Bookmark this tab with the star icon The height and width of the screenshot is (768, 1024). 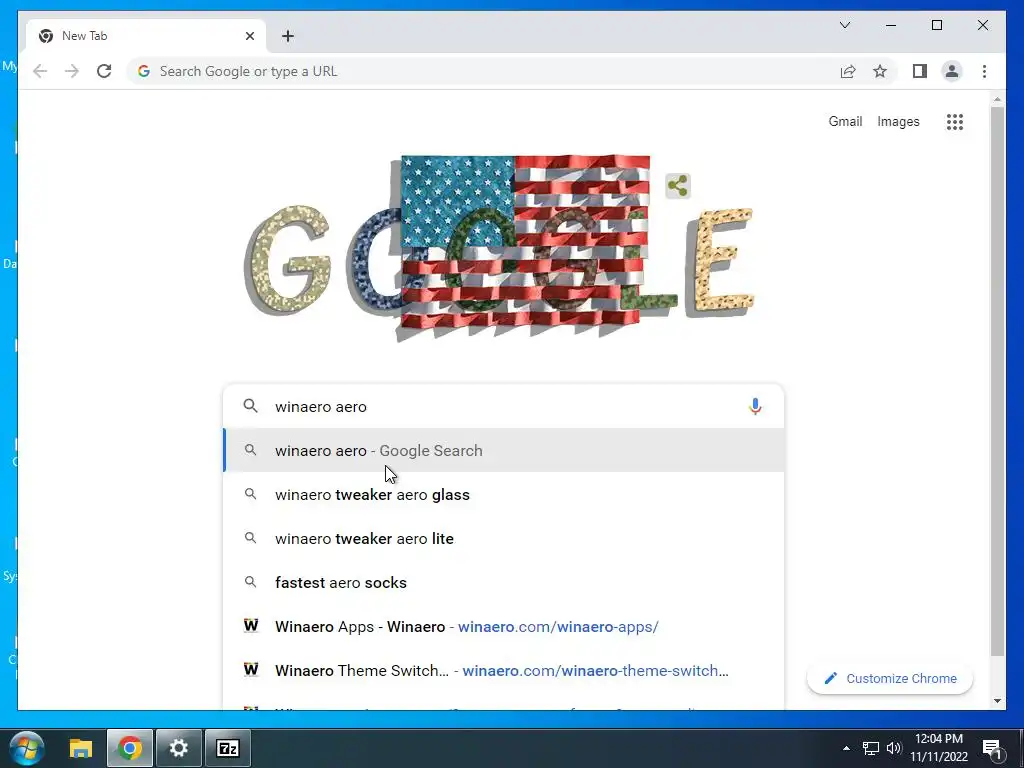[880, 71]
